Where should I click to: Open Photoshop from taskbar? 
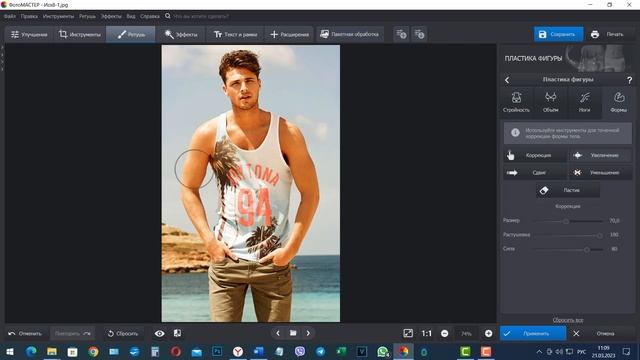point(217,352)
